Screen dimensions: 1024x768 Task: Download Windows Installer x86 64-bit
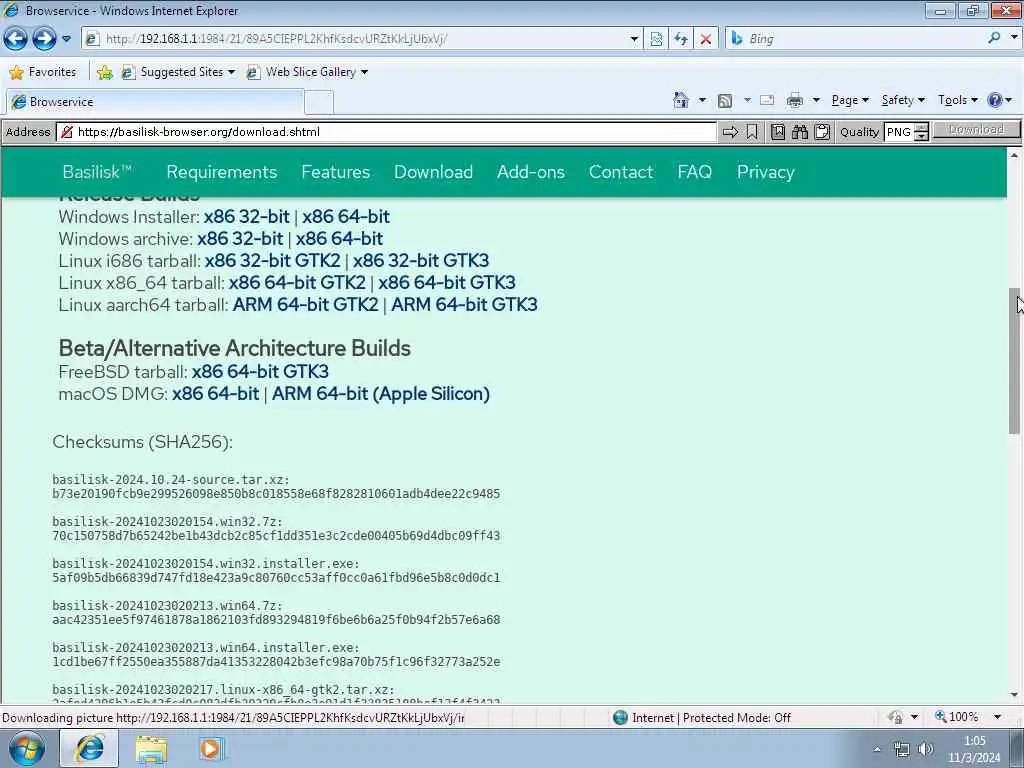point(345,216)
